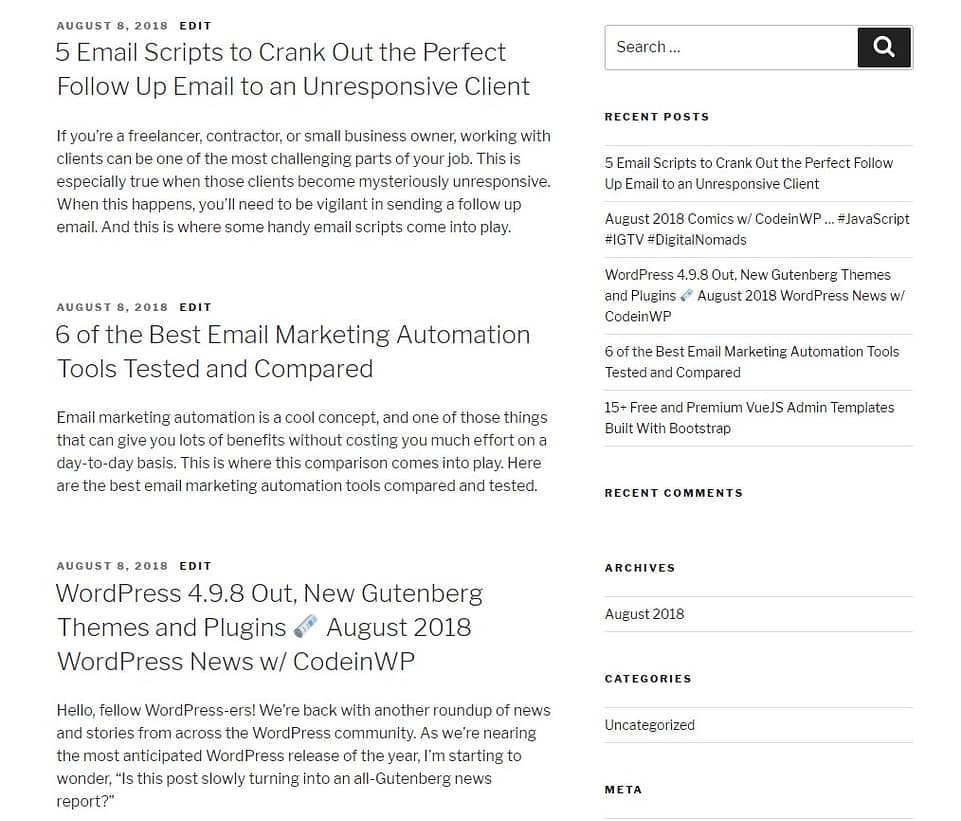Open the email scripts post from Recent Posts
The width and height of the screenshot is (961, 821).
748,173
